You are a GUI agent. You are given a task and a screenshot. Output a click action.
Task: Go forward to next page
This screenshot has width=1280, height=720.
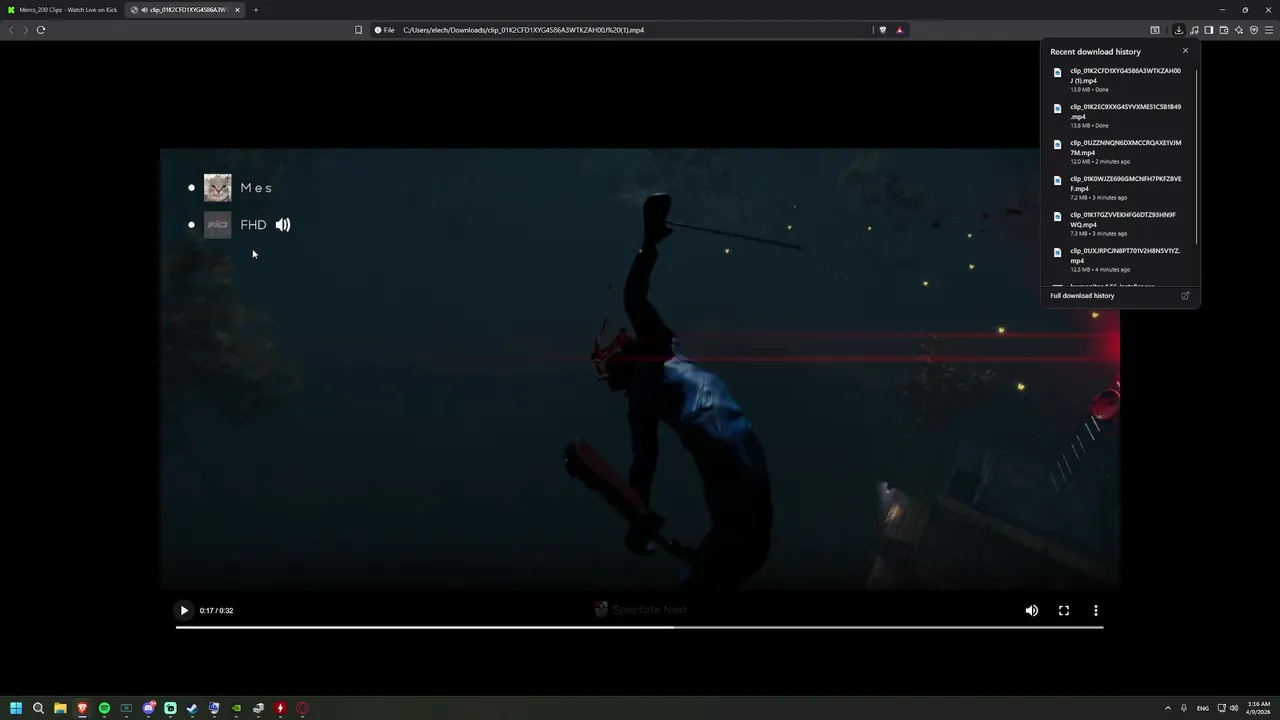(26, 30)
